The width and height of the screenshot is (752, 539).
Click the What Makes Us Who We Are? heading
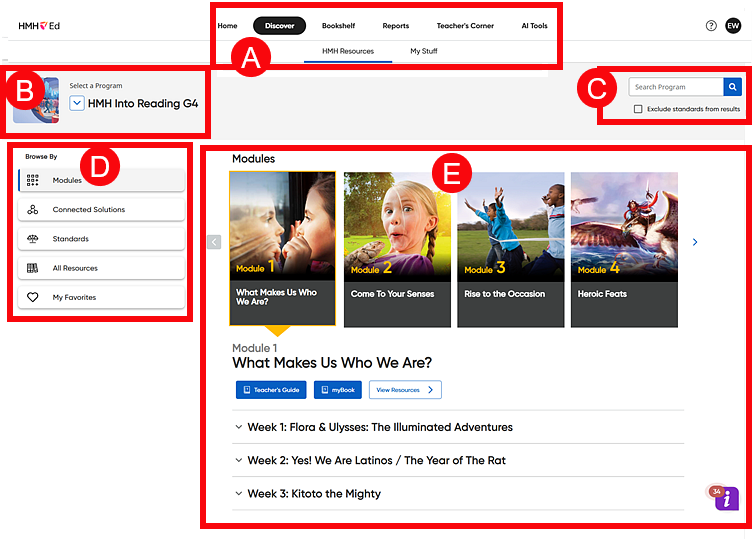pyautogui.click(x=332, y=363)
